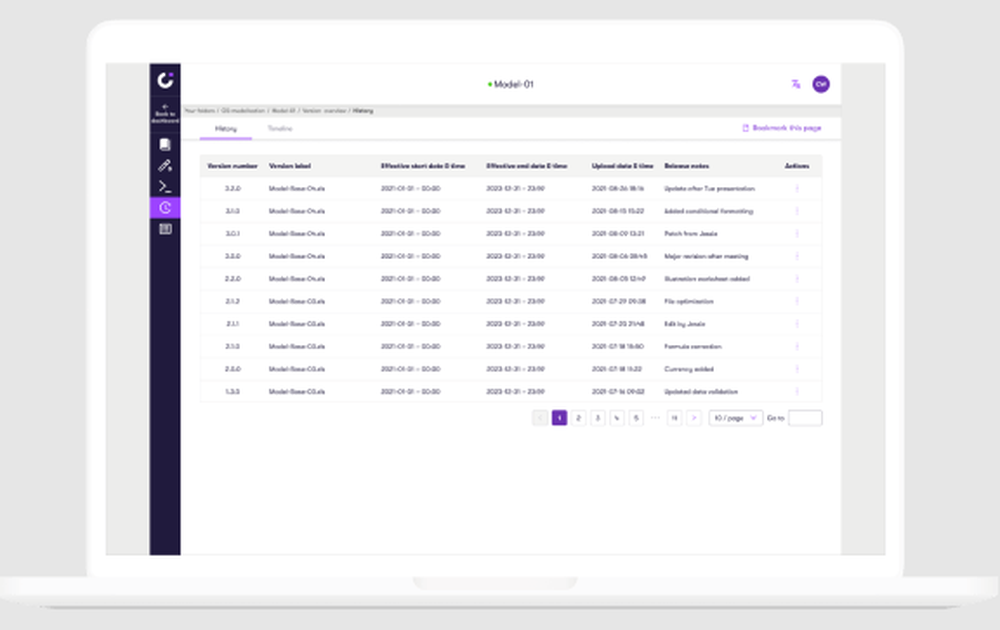
Task: Click the Model-01 title in header
Action: click(513, 84)
